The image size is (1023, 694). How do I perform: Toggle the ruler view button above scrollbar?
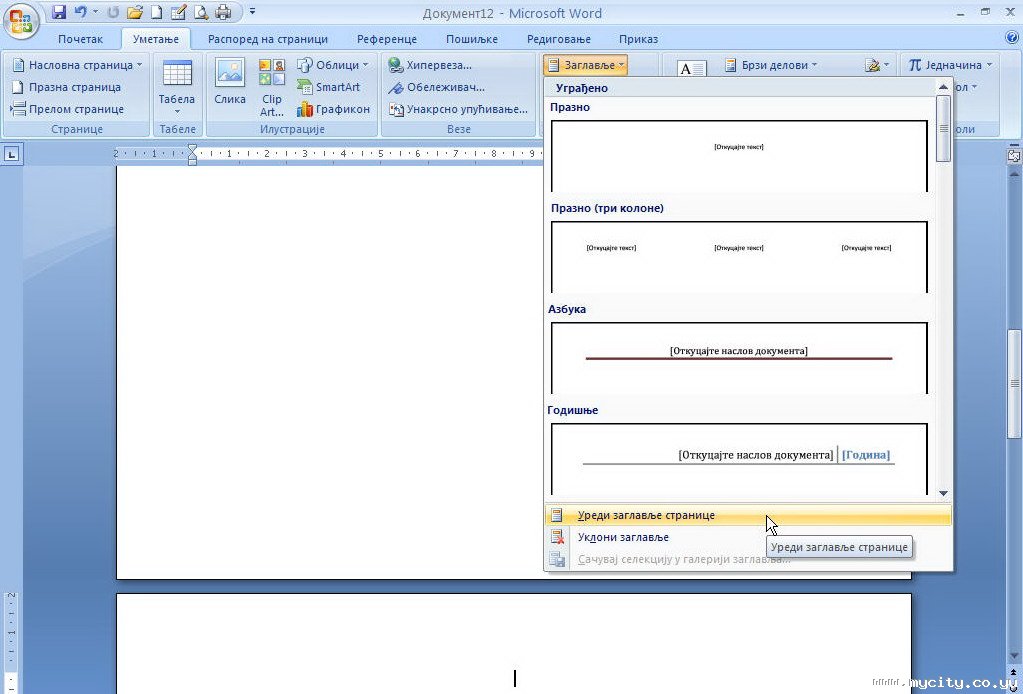click(1014, 155)
